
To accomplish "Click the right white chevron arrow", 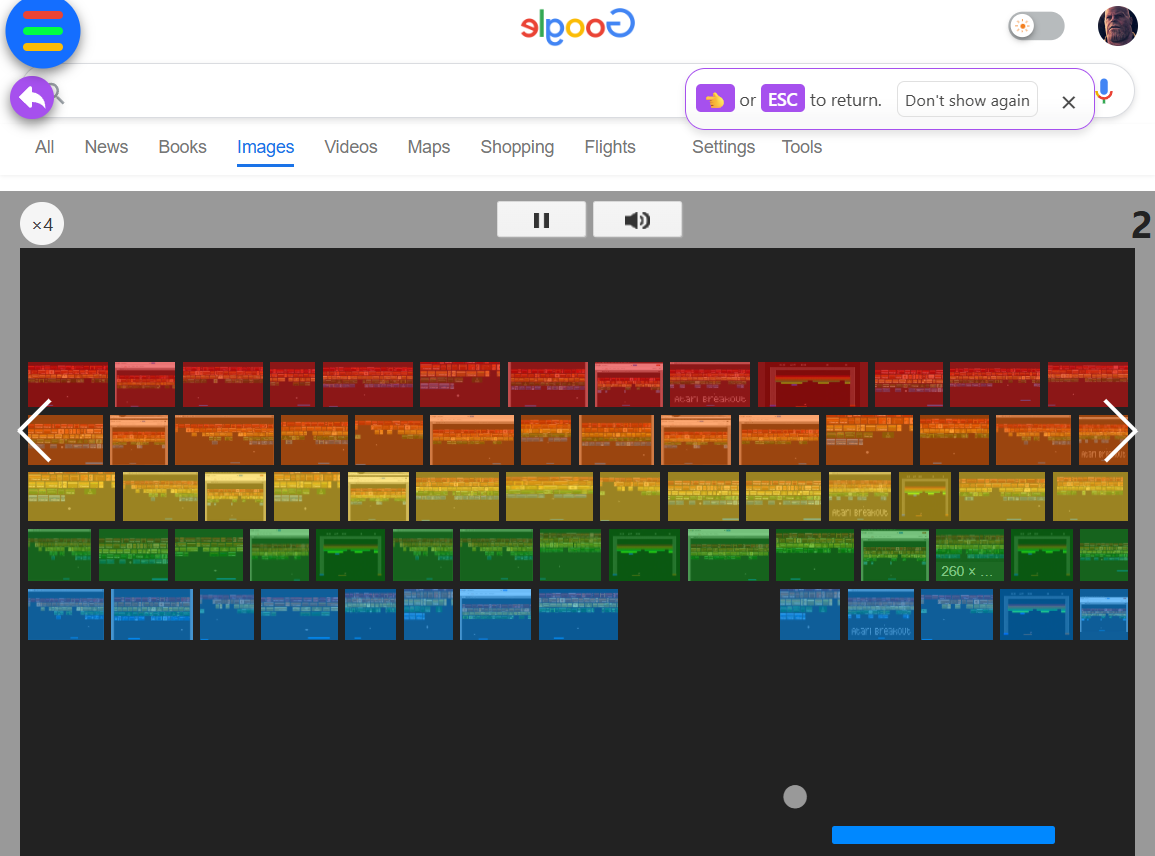I will [1119, 431].
